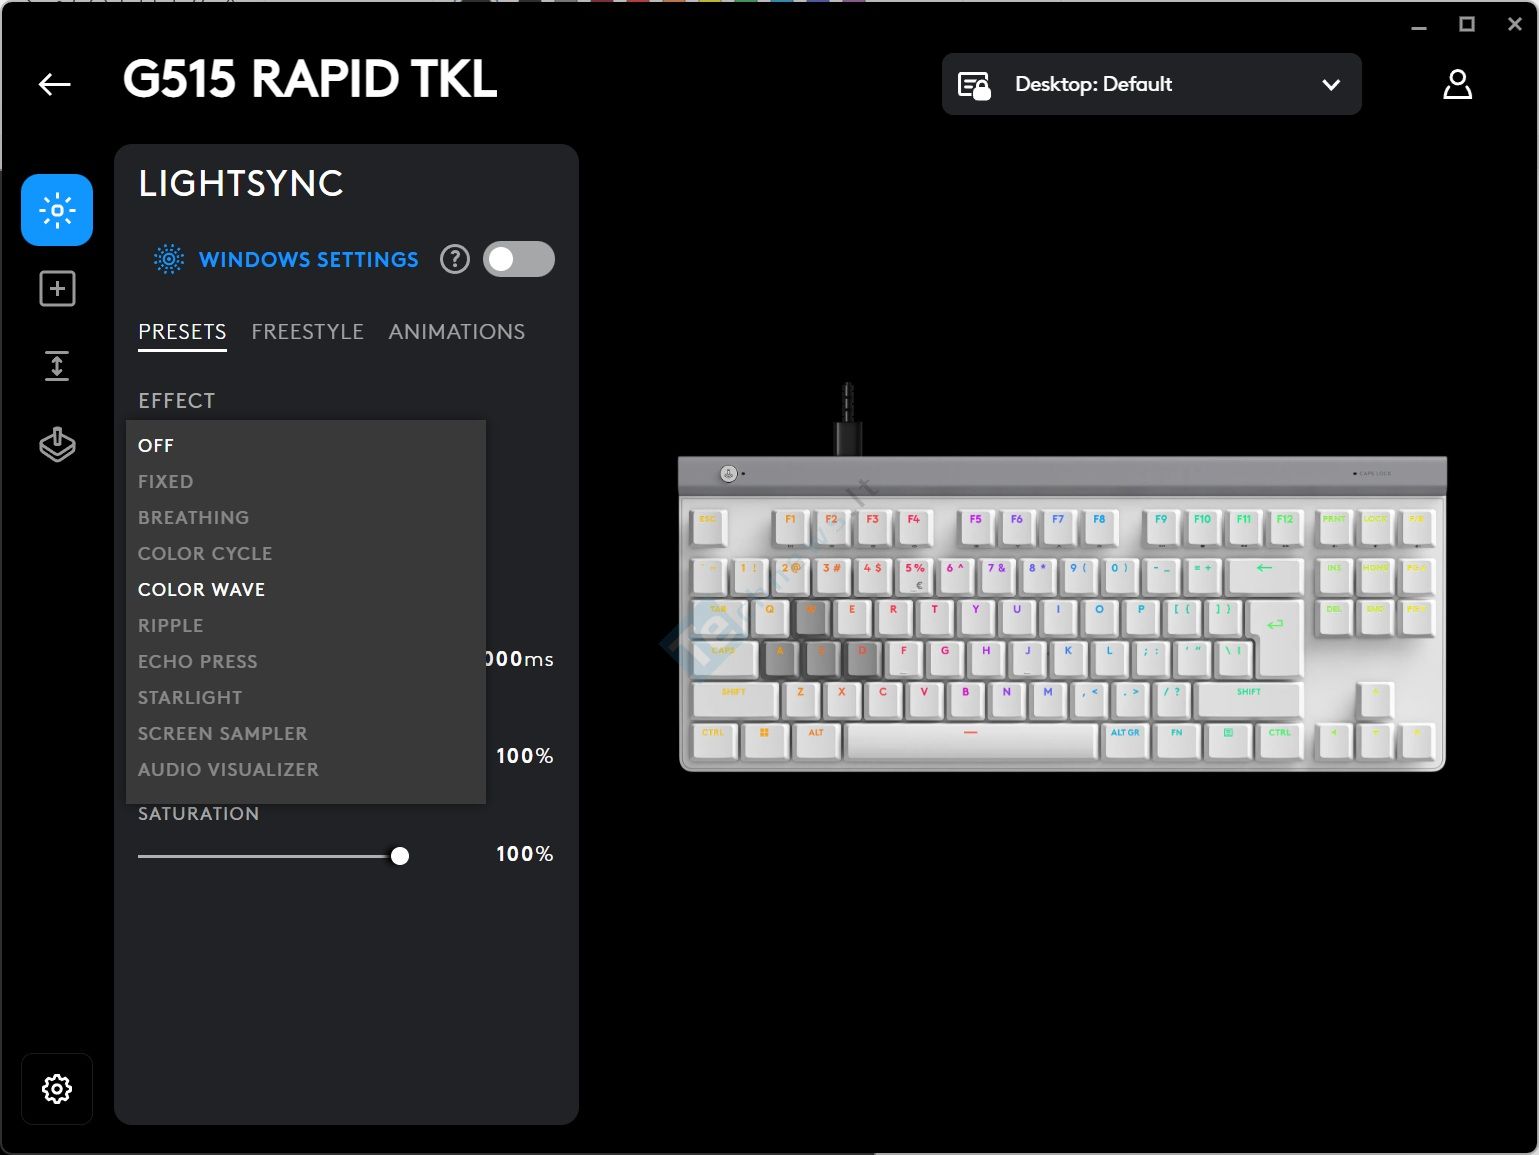Toggle the Windows Settings switch
The width and height of the screenshot is (1539, 1155).
518,260
